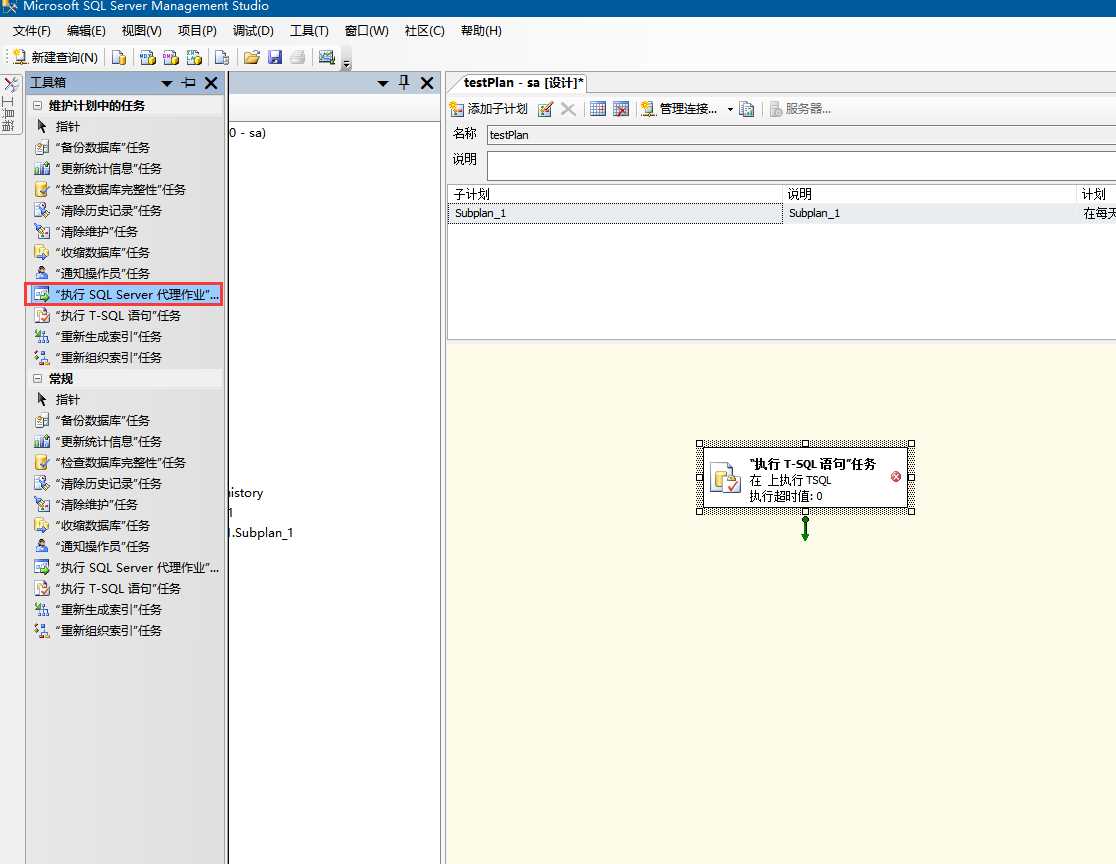
Task: Open the 文件(F) menu
Action: tap(32, 31)
